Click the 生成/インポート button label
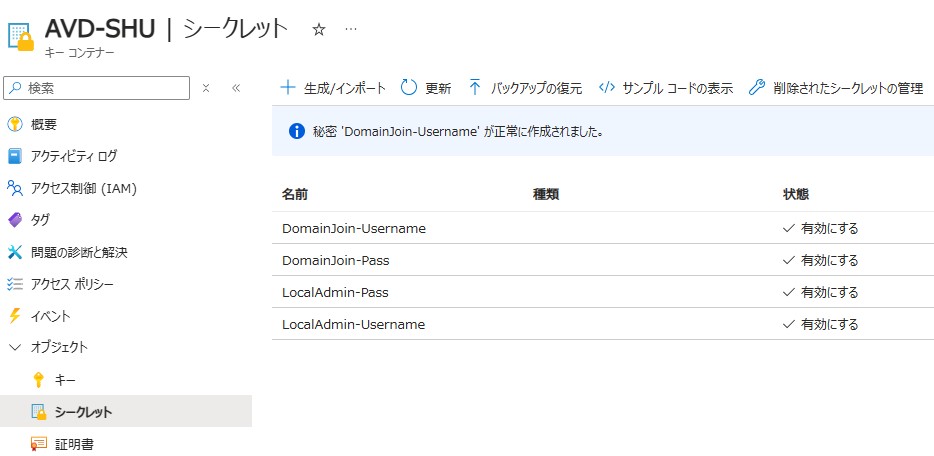The height and width of the screenshot is (456, 934). 345,89
